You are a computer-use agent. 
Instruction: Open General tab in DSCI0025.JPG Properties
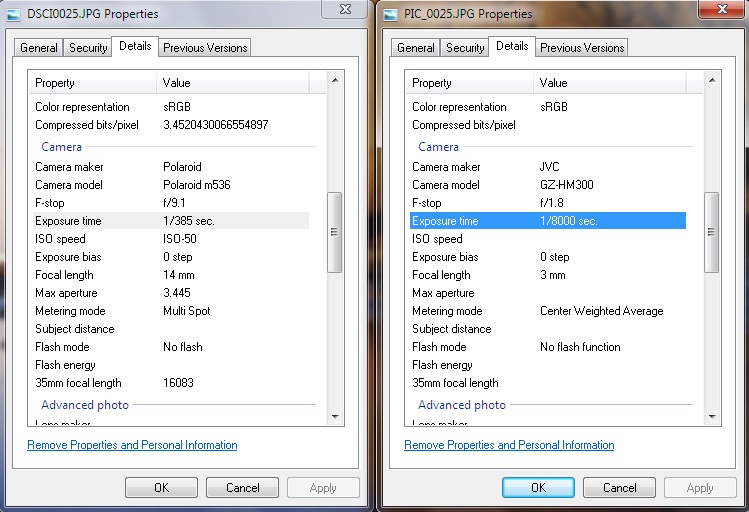click(39, 48)
